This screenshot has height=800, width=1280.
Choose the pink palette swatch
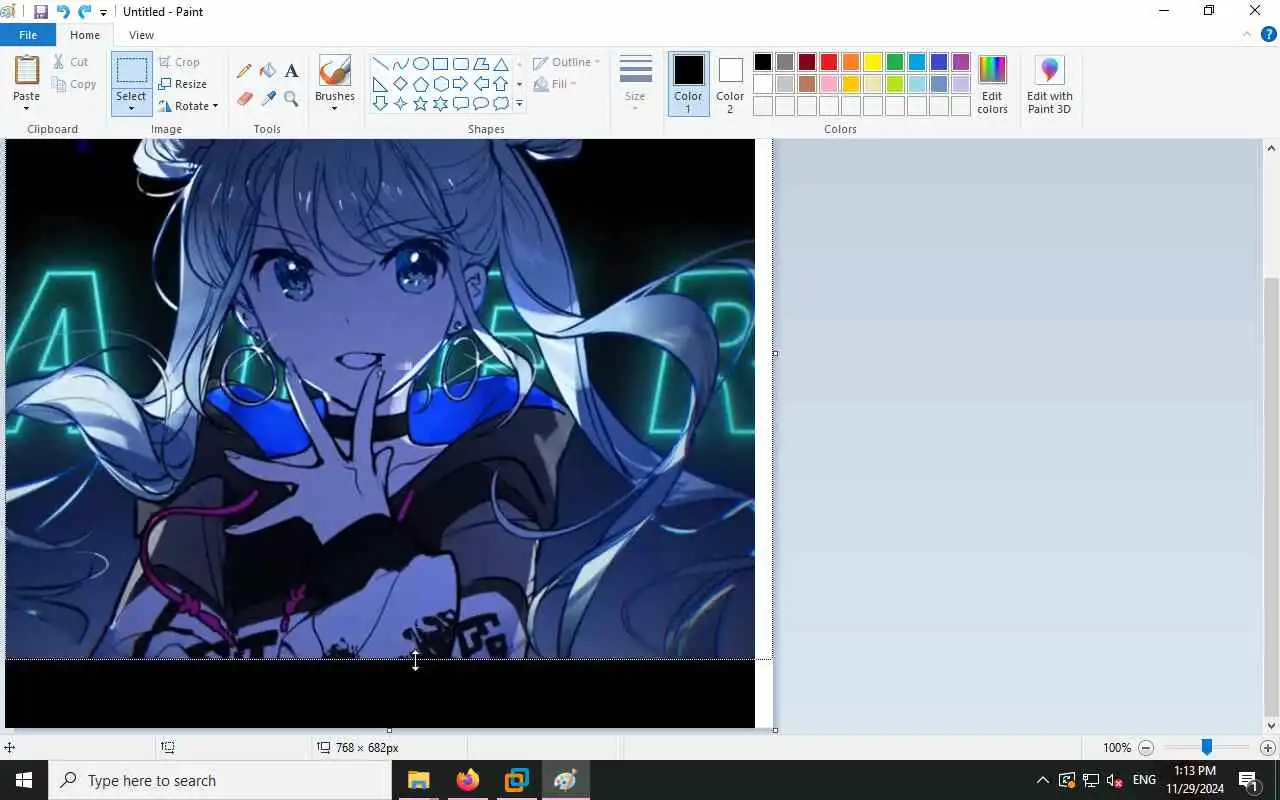click(x=829, y=84)
